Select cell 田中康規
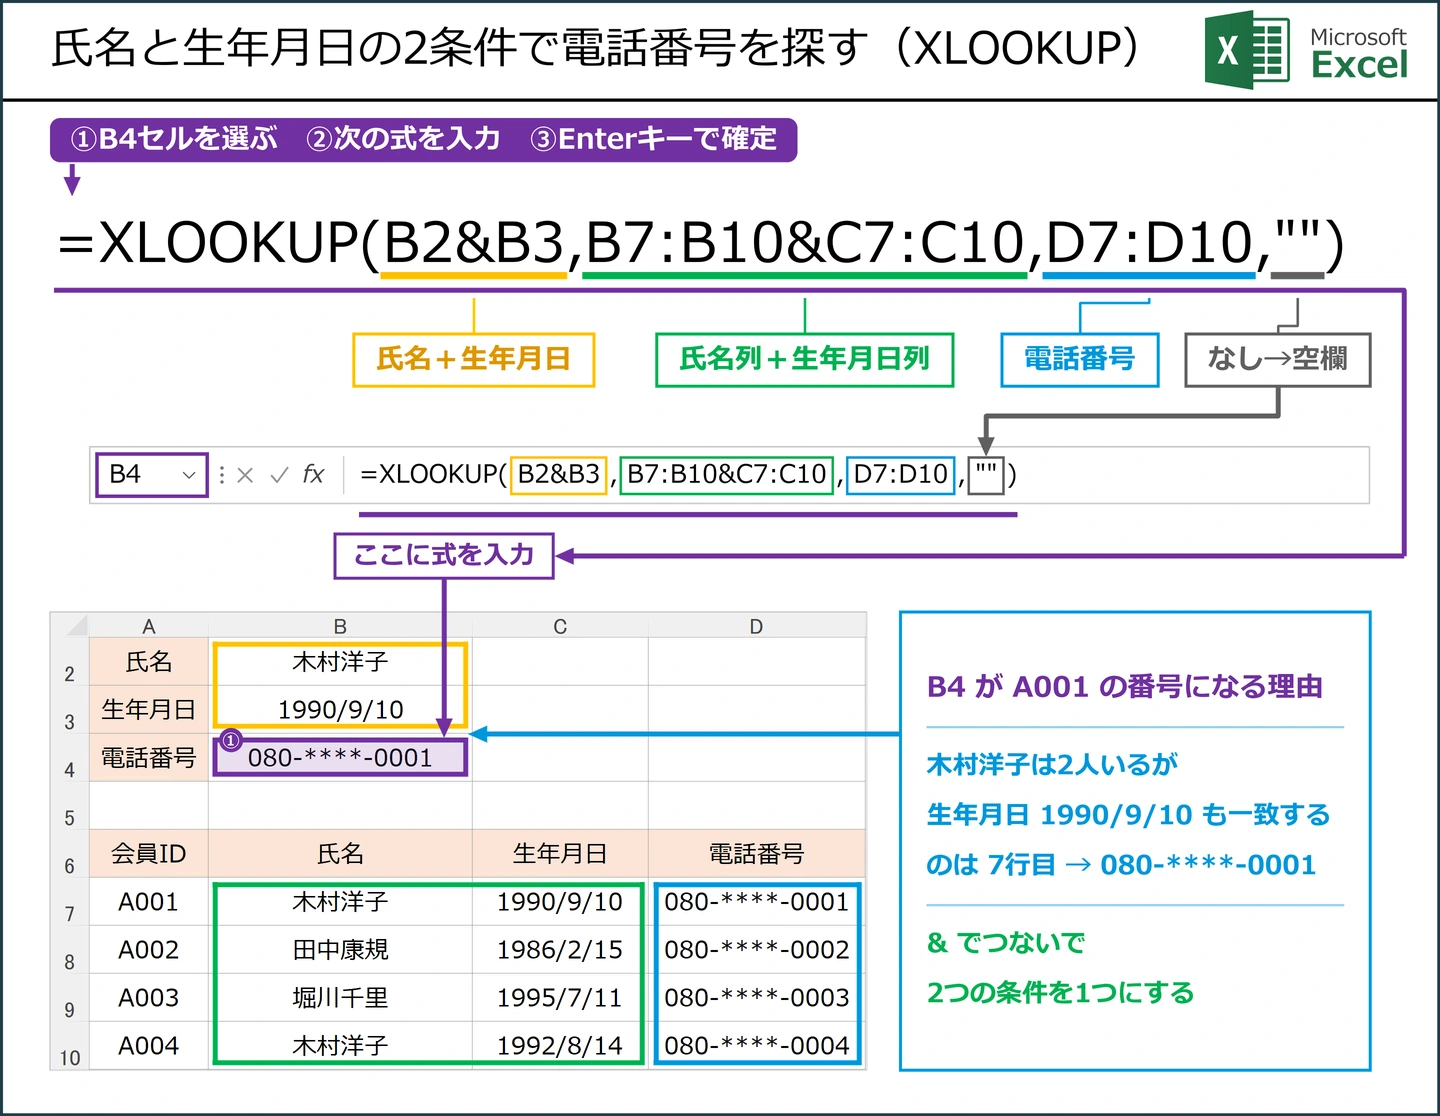The height and width of the screenshot is (1116, 1440). [x=340, y=950]
